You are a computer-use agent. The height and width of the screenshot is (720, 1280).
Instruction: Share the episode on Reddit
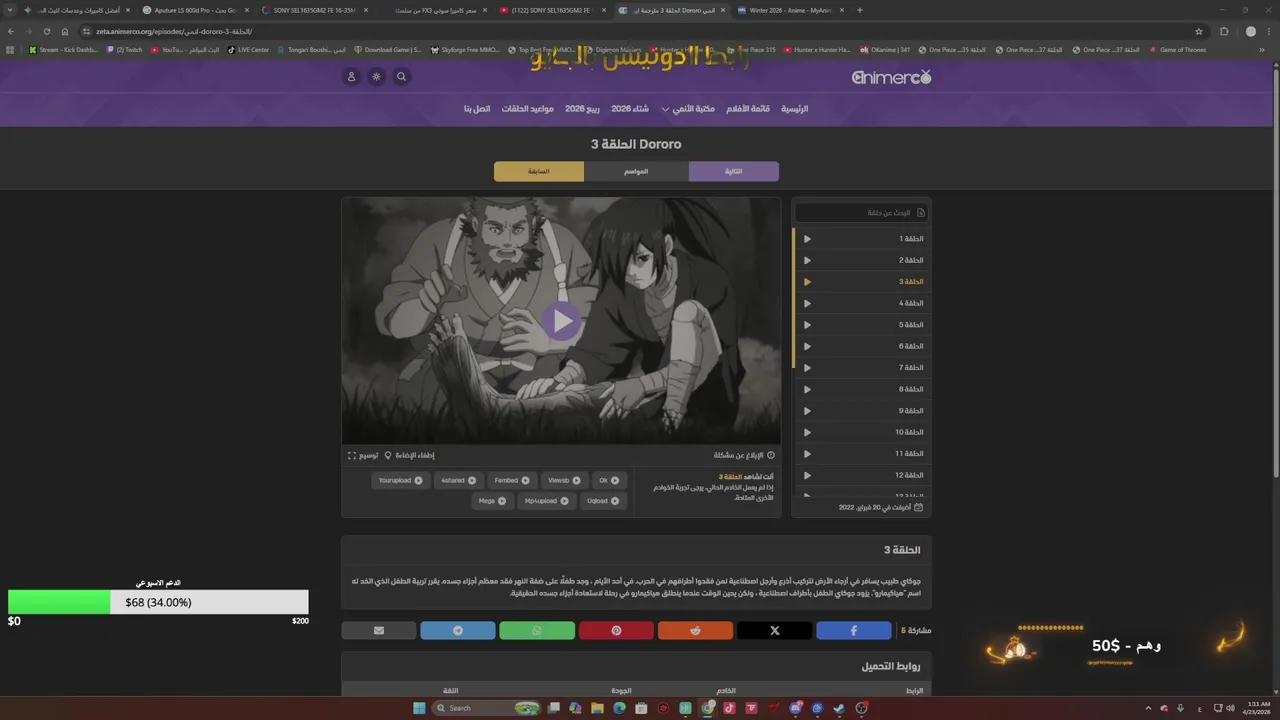tap(695, 631)
